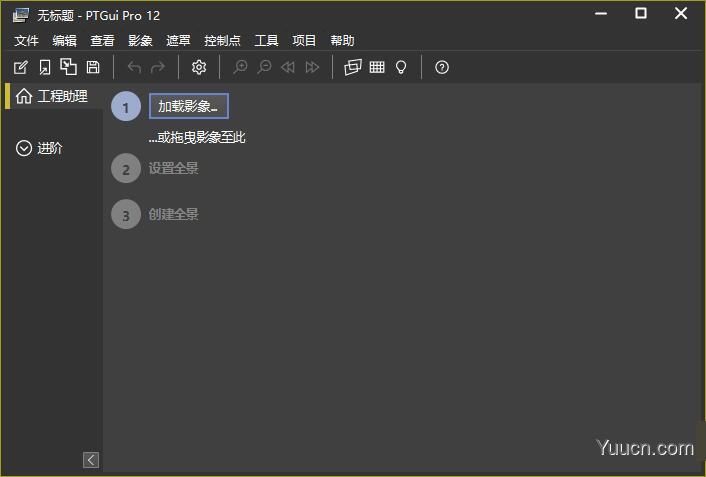Click the 加载影象 button
The width and height of the screenshot is (706, 477).
click(189, 106)
